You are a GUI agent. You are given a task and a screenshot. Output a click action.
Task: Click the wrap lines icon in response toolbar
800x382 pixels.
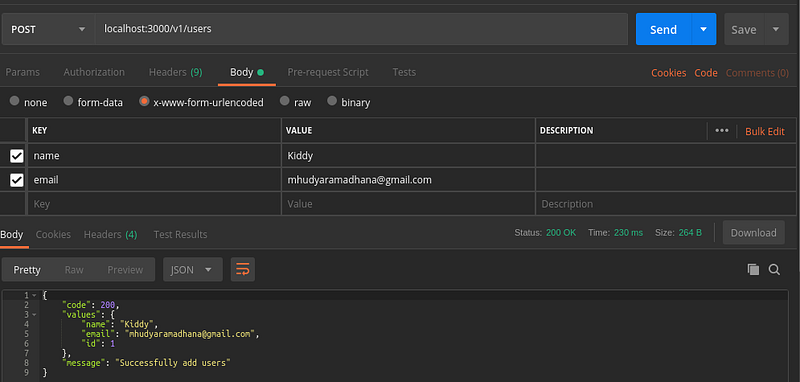(x=243, y=269)
